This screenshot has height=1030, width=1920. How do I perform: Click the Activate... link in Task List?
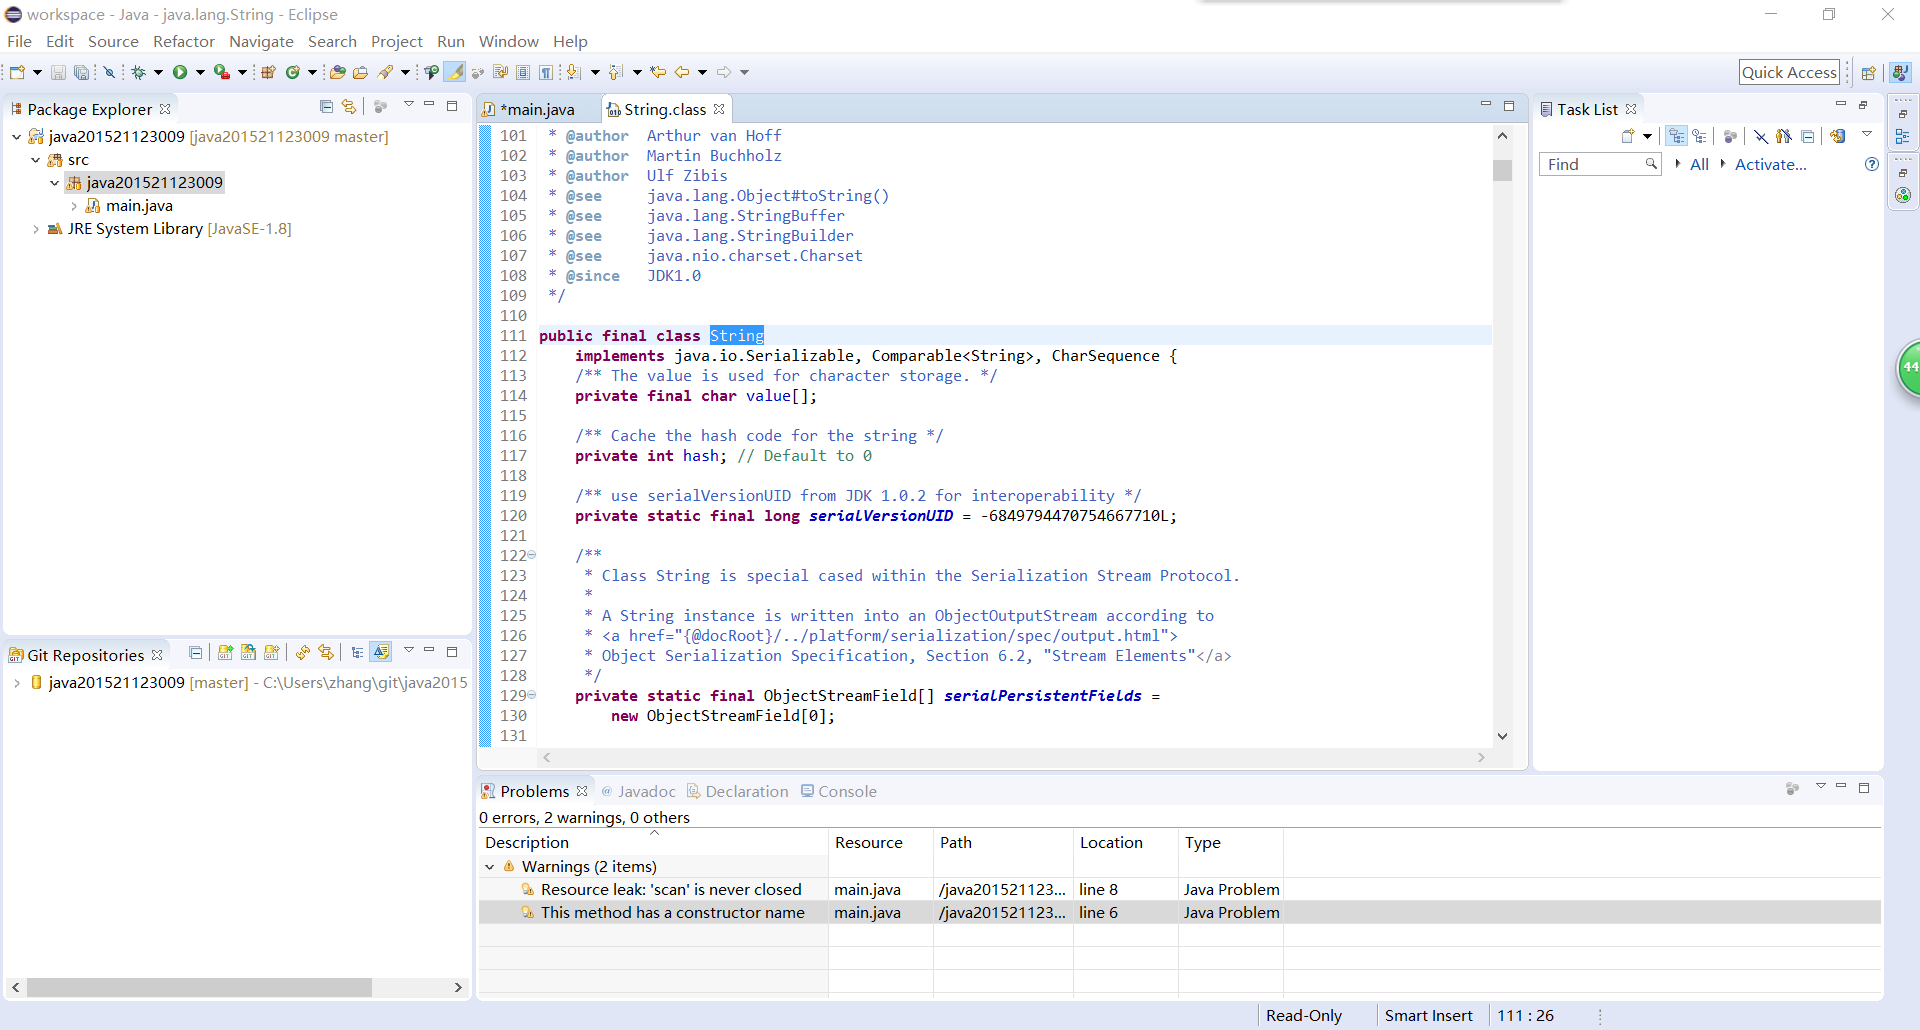[1770, 164]
